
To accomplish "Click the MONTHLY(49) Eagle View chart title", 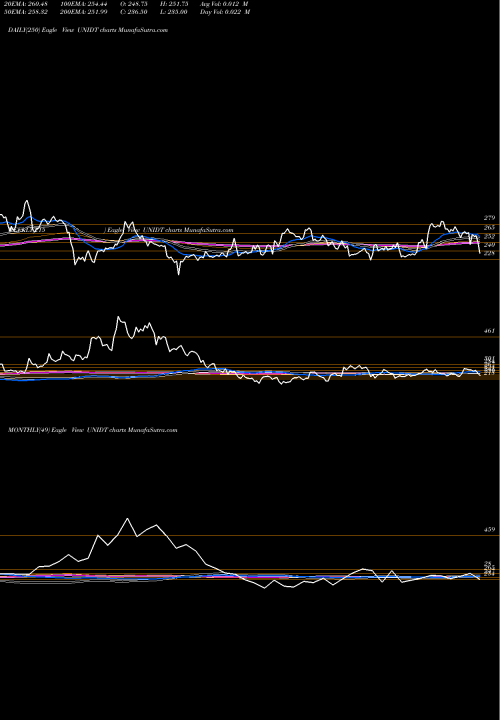I will [x=92, y=430].
